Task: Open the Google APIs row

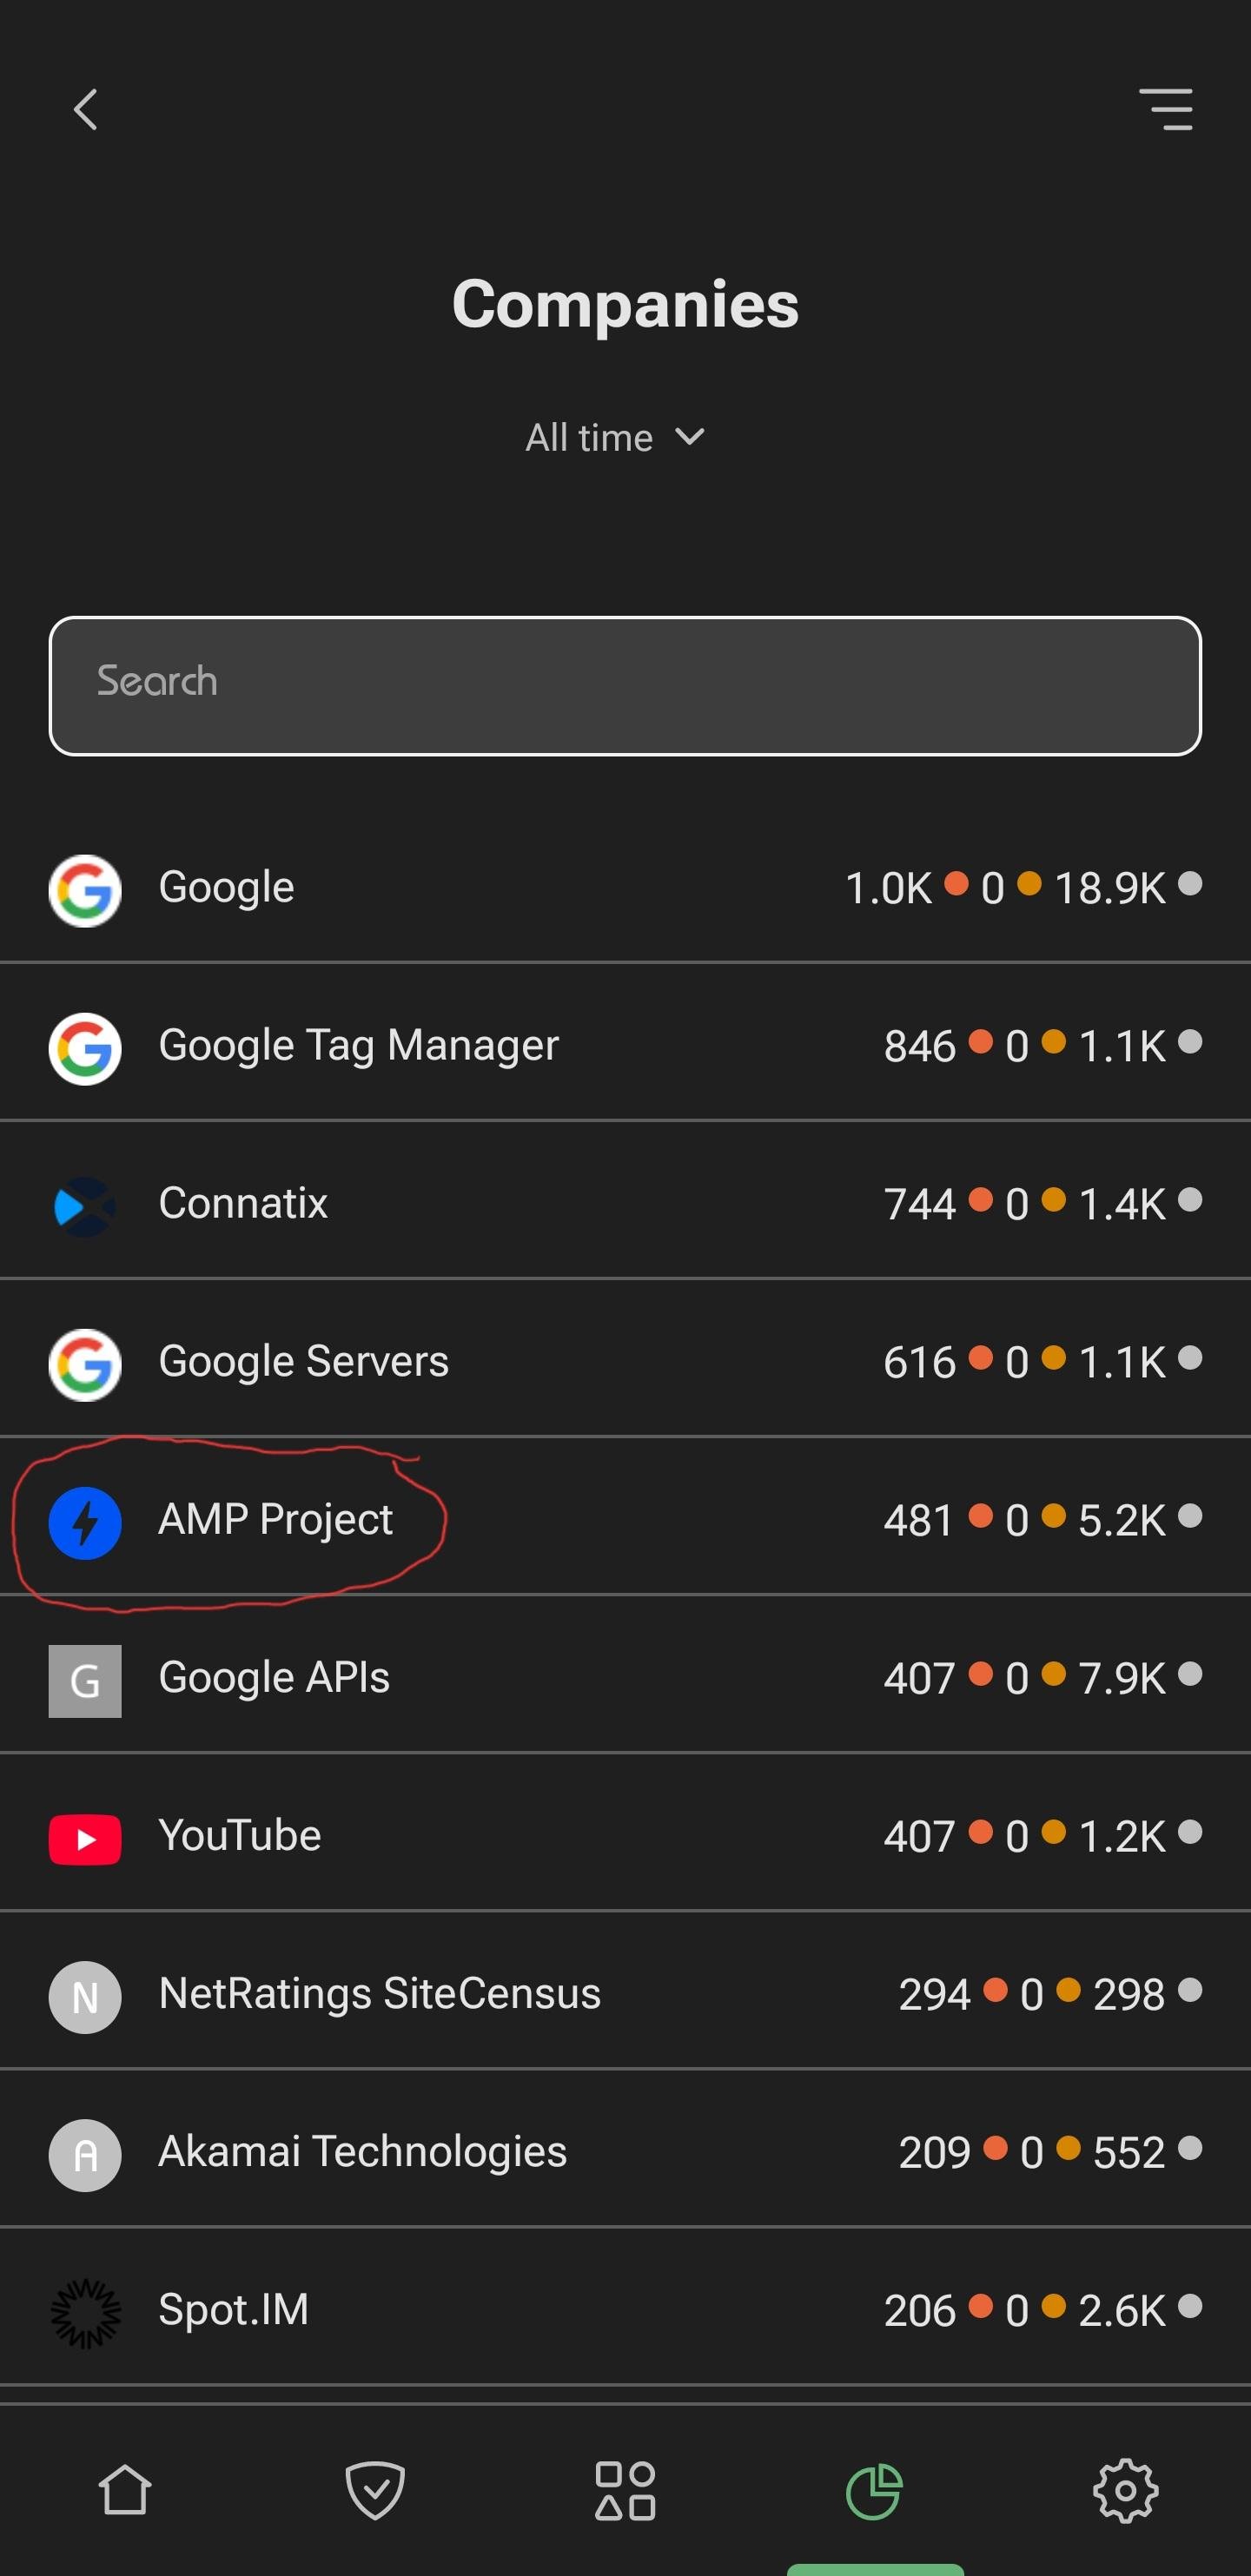Action: tap(625, 1678)
